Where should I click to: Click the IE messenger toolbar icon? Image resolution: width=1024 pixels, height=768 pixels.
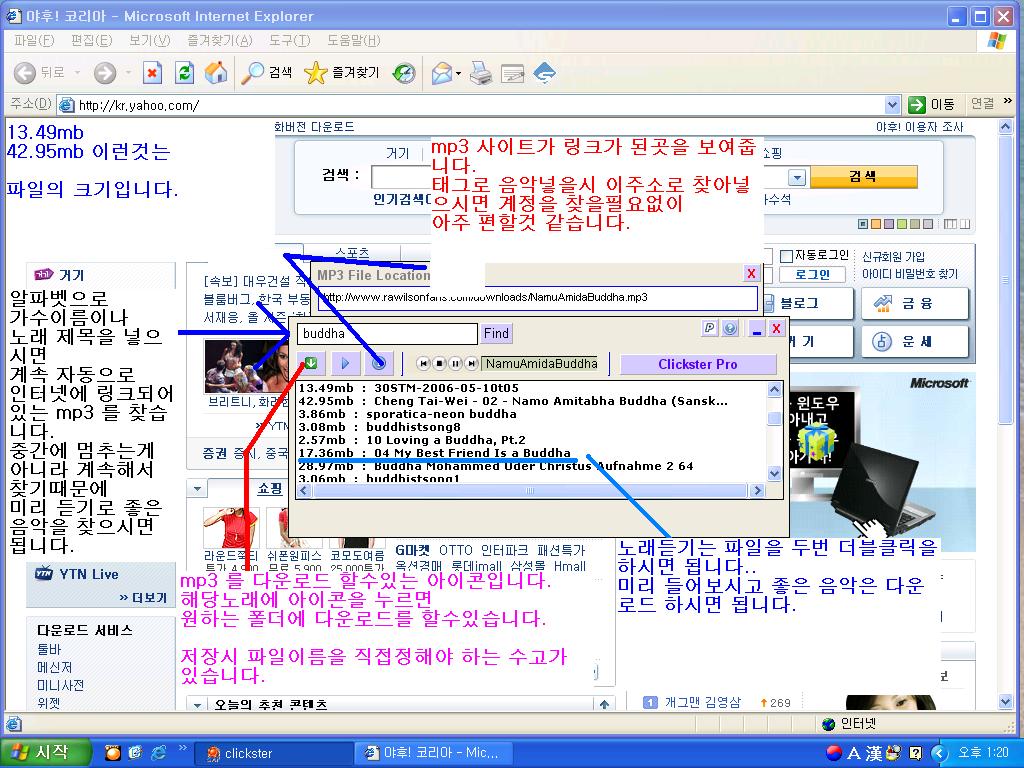(x=544, y=72)
